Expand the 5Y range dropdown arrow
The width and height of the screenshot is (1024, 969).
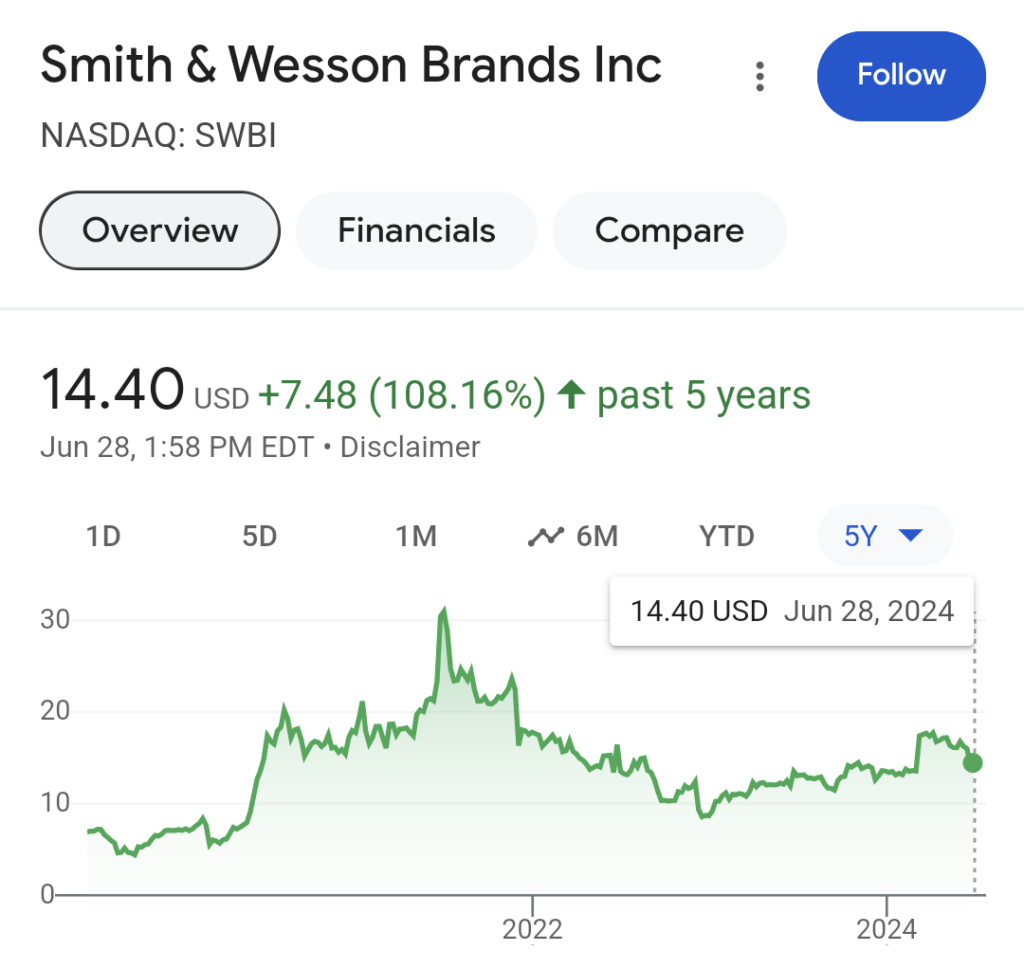(910, 536)
